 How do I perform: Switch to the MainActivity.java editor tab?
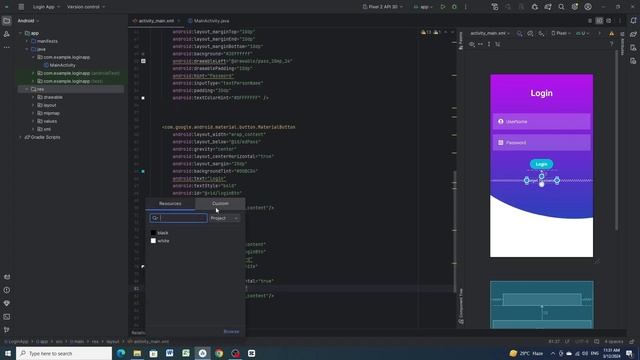209,21
